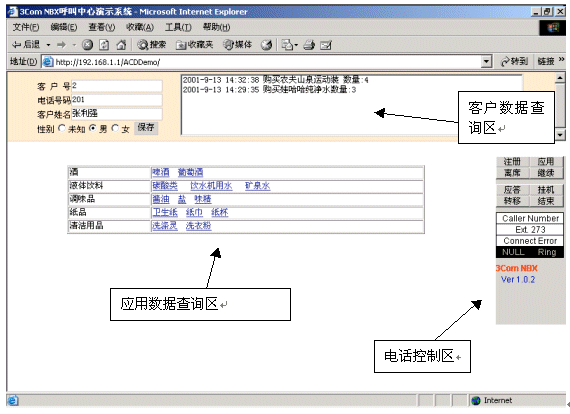Click the 保存 save button
Image resolution: width=570 pixels, height=414 pixels.
(x=146, y=128)
